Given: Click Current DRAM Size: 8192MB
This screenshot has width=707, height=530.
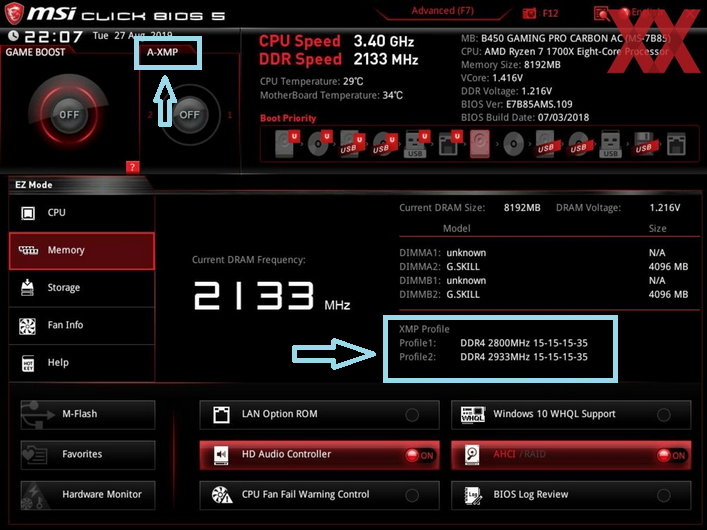Looking at the screenshot, I should [x=469, y=208].
